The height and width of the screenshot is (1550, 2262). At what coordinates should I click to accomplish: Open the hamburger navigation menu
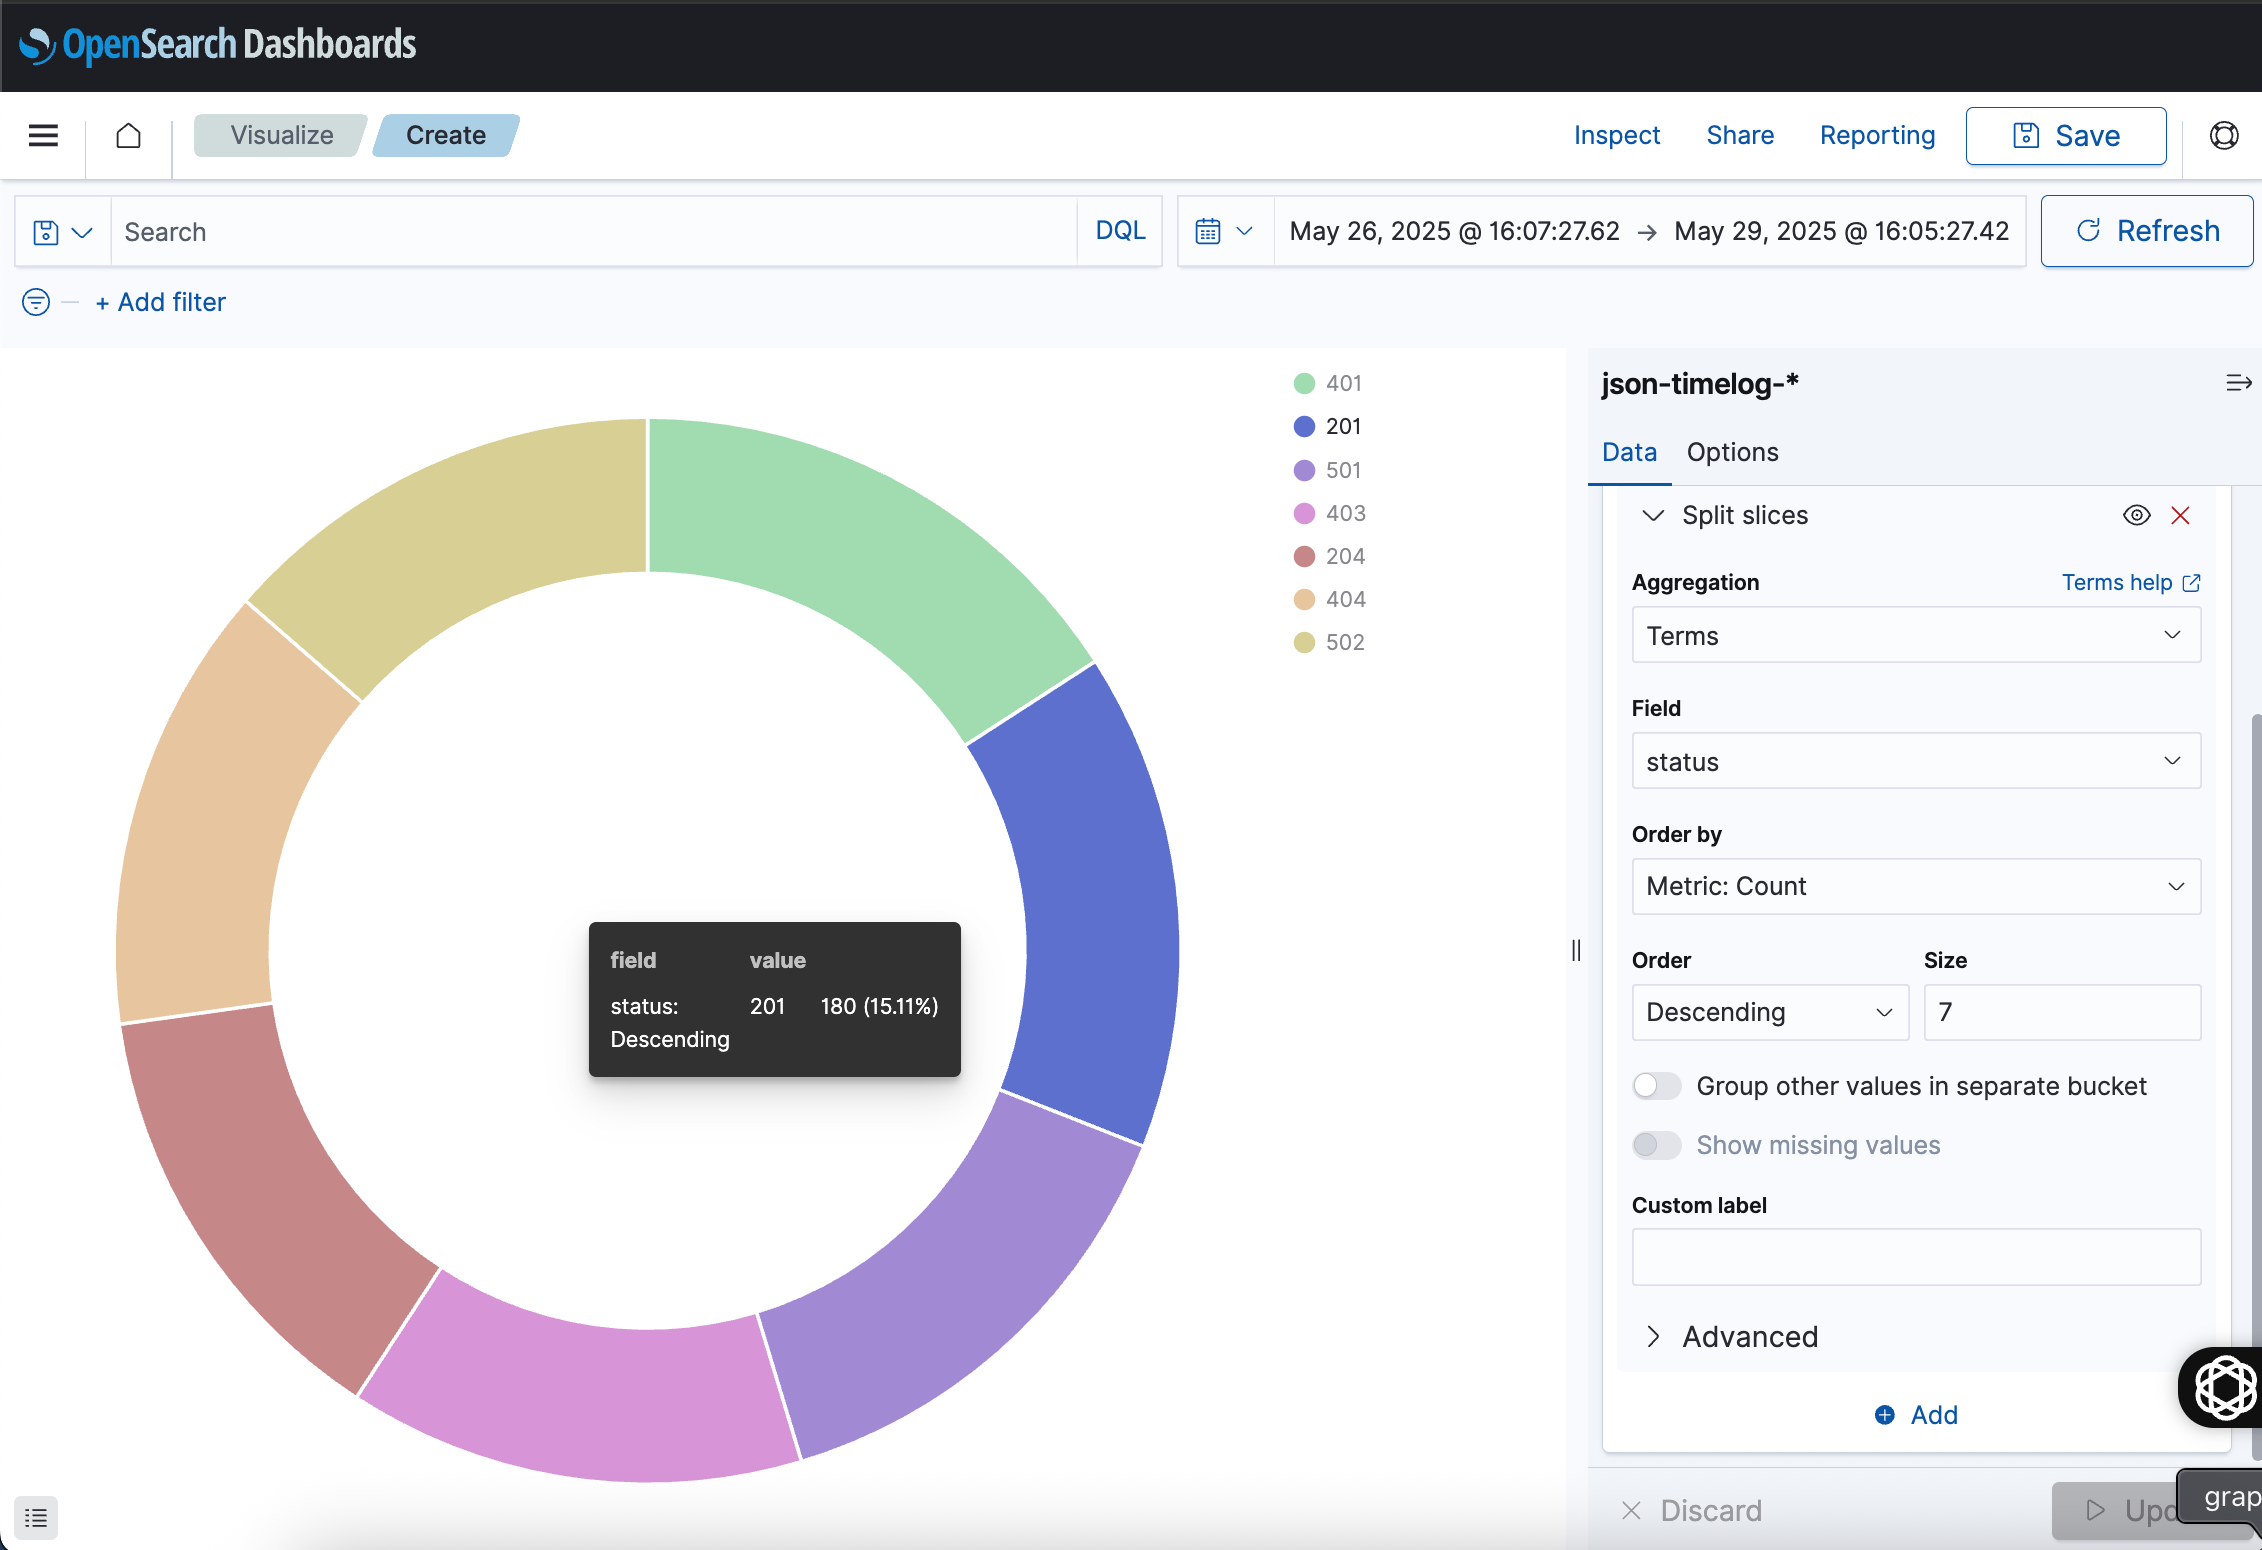click(x=43, y=135)
